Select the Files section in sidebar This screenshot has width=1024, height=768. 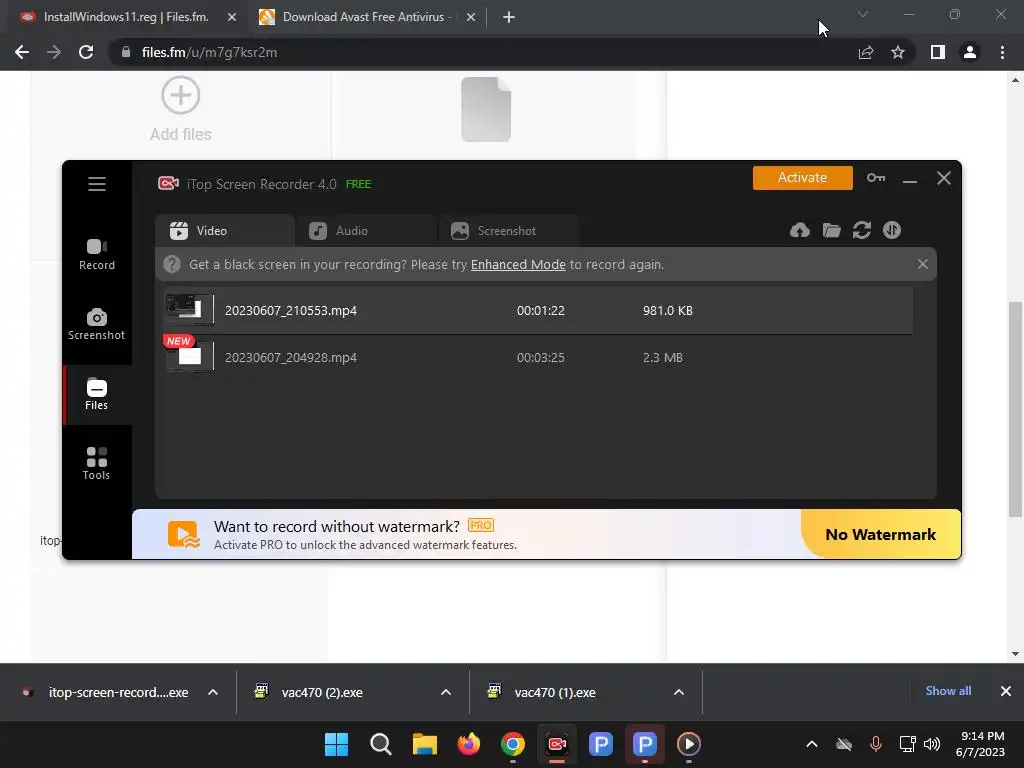97,394
